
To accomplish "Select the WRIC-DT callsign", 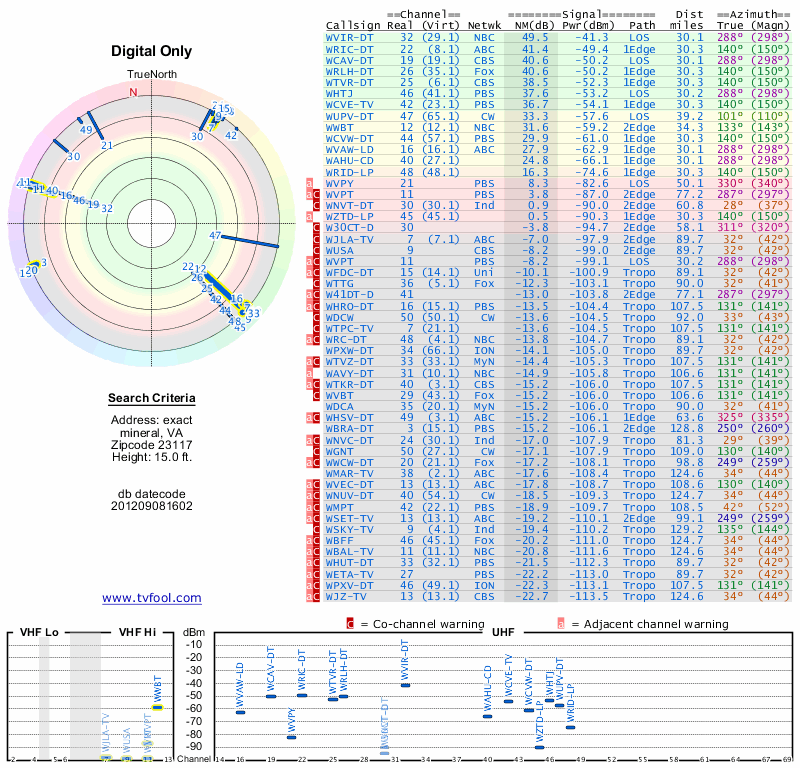I will (349, 49).
